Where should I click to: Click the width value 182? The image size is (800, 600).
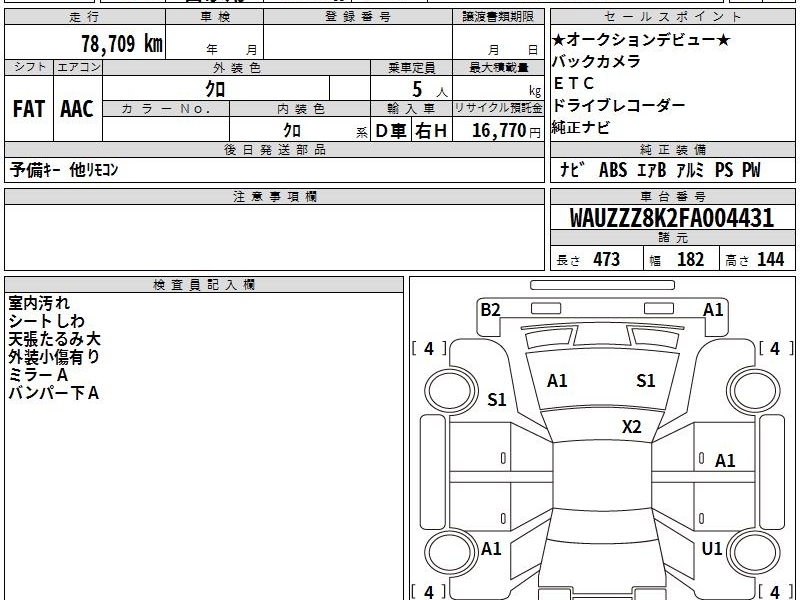691,259
